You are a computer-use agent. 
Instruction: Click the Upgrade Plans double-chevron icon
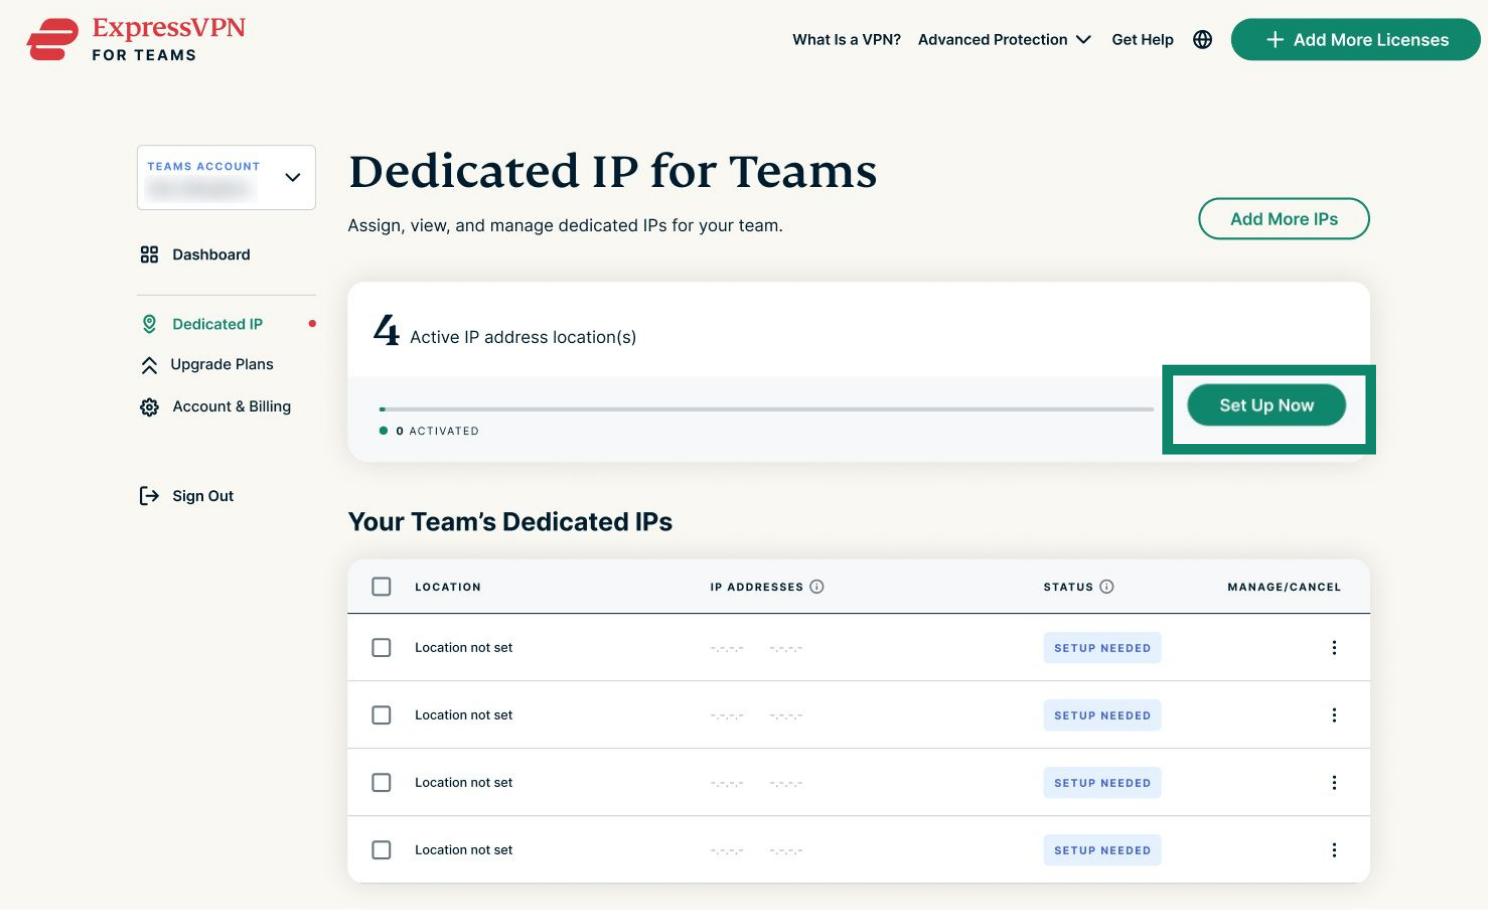[149, 365]
